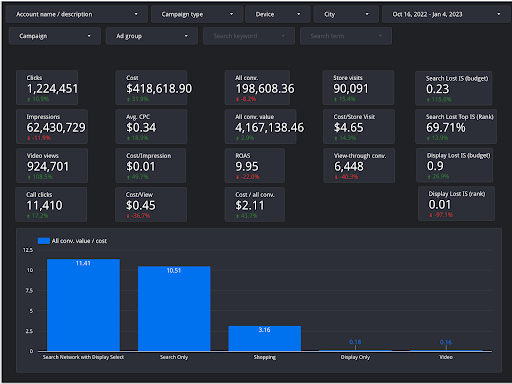Image resolution: width=512 pixels, height=384 pixels.
Task: Expand the Ad group filter
Action: click(x=152, y=36)
